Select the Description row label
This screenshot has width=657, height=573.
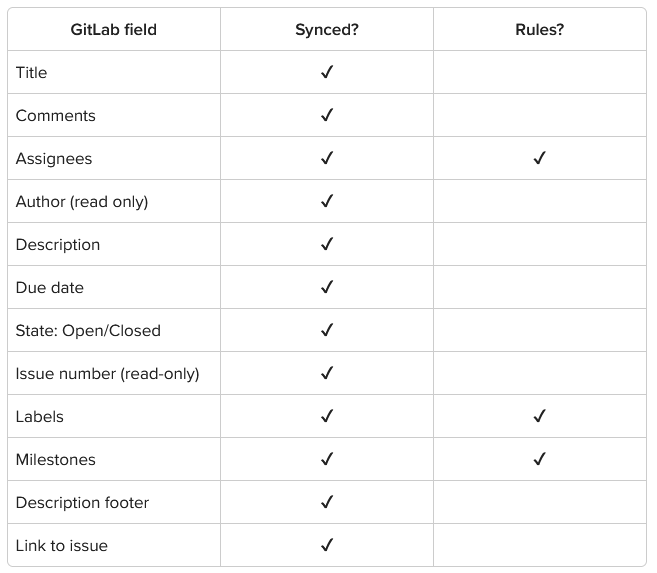pyautogui.click(x=58, y=245)
